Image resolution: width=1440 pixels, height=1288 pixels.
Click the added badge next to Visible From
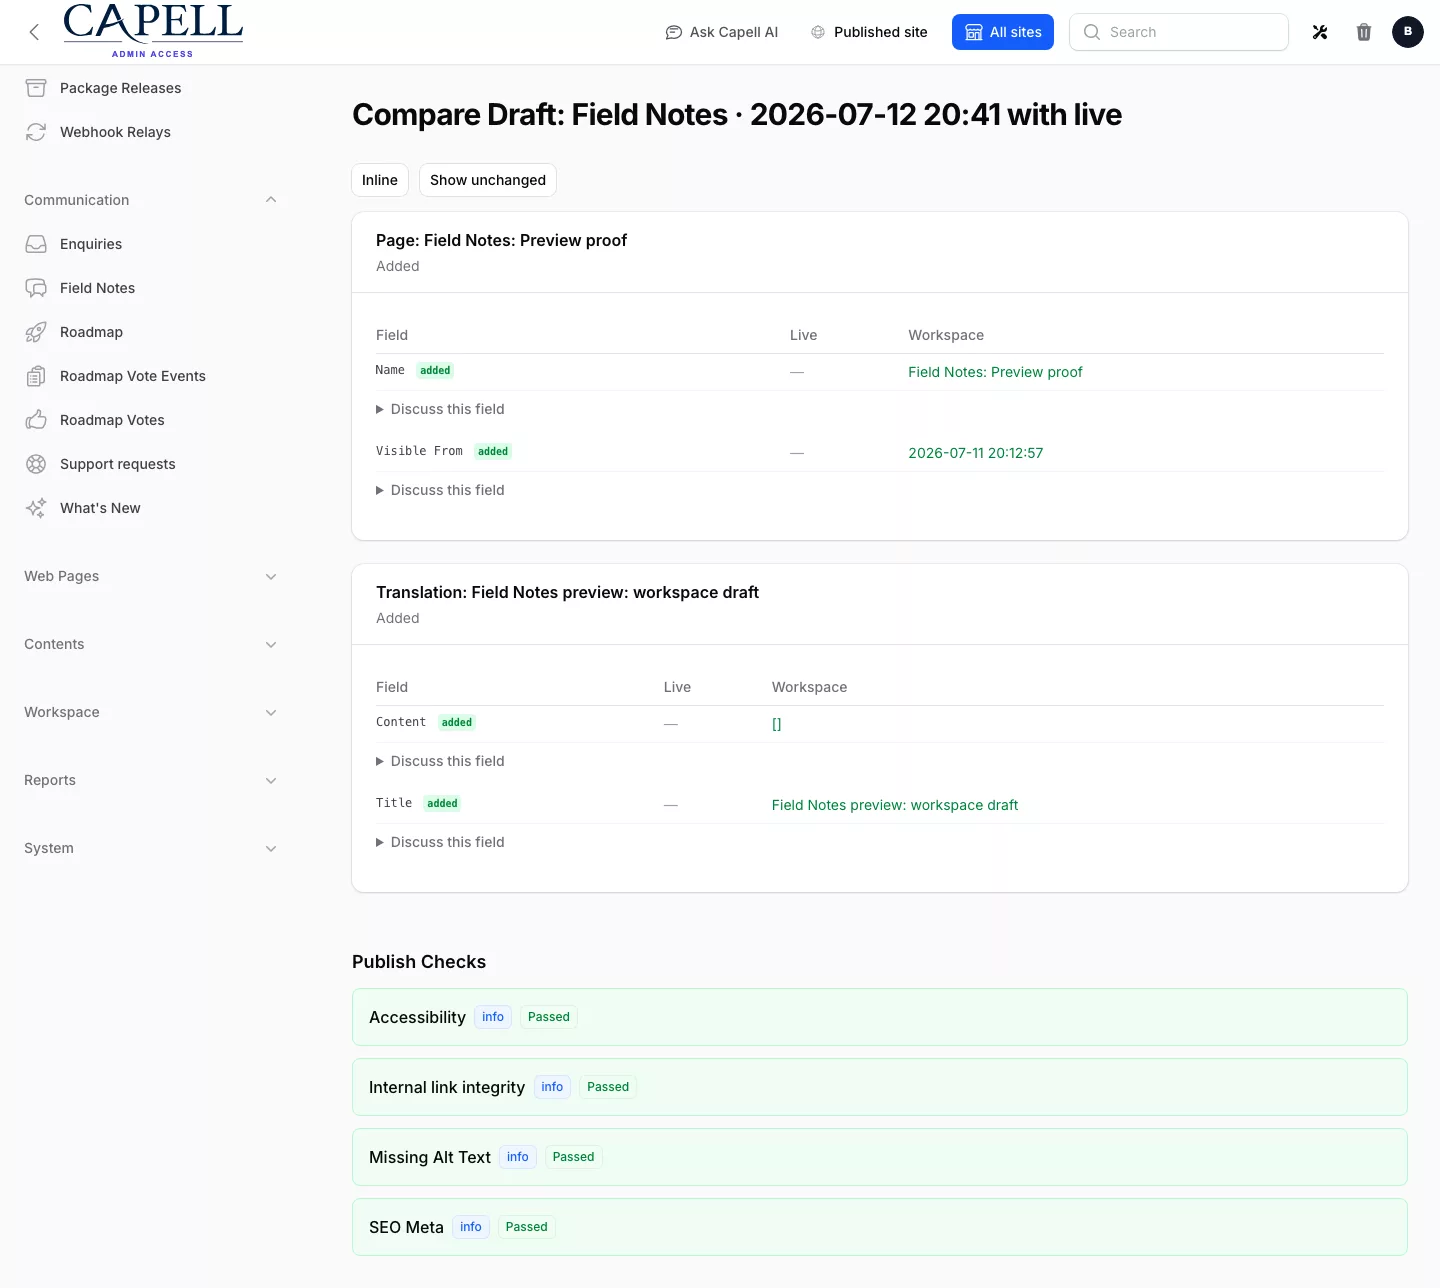tap(493, 452)
